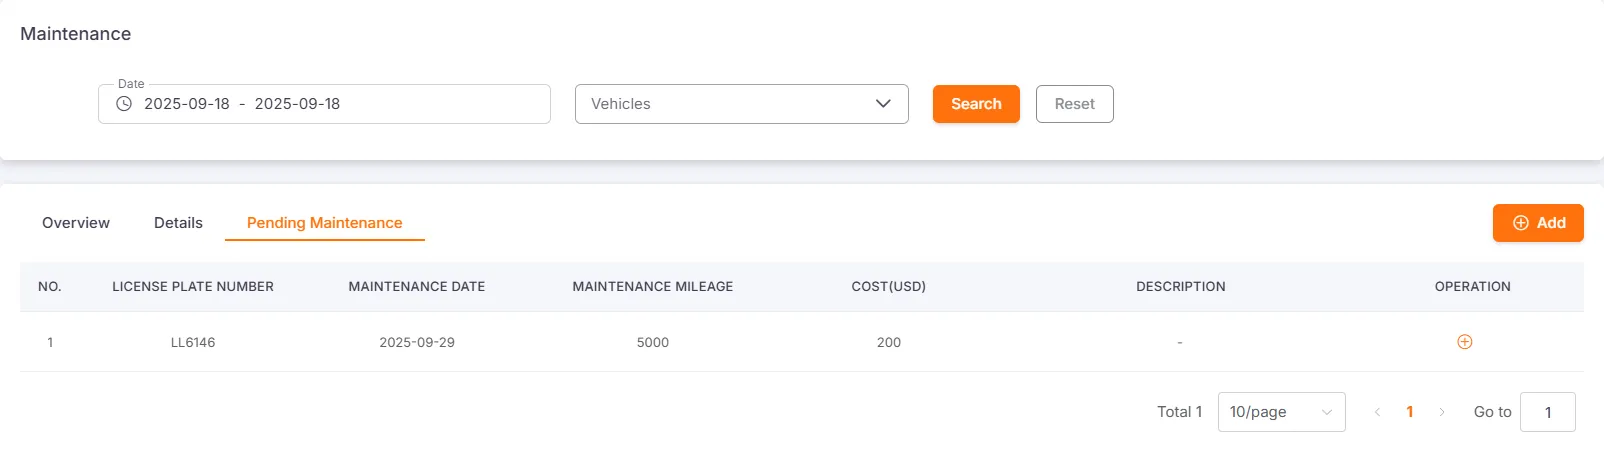
Task: Switch to the Details tab
Action: point(178,223)
